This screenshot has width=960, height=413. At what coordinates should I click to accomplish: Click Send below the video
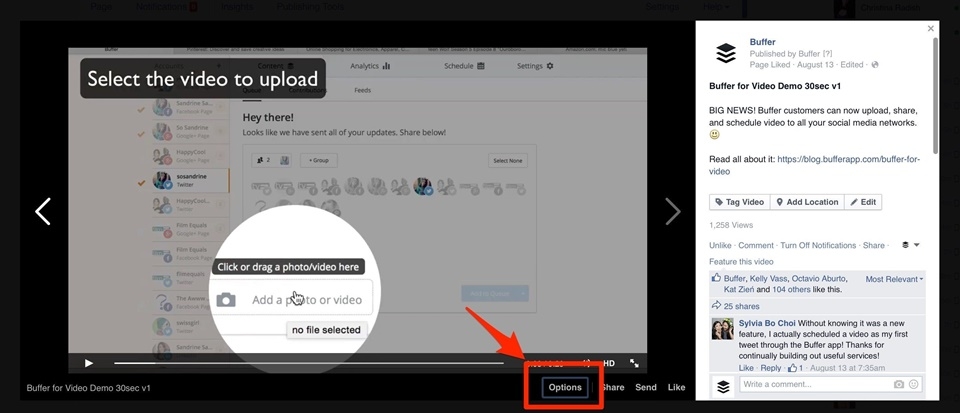646,387
